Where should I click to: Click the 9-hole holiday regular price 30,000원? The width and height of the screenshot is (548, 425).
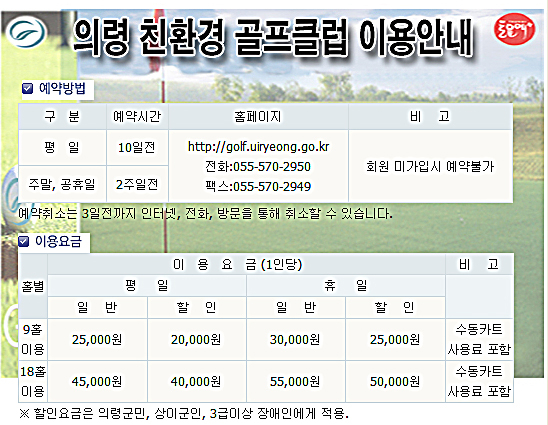click(295, 339)
